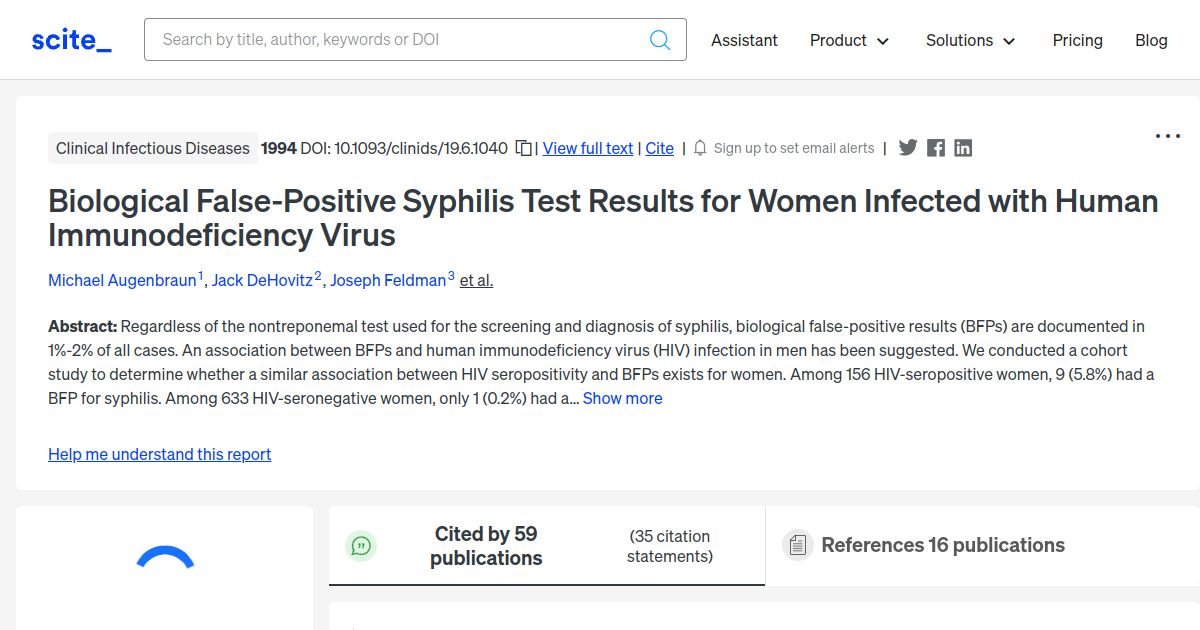The width and height of the screenshot is (1200, 630).
Task: Expand the Product menu
Action: click(x=849, y=40)
